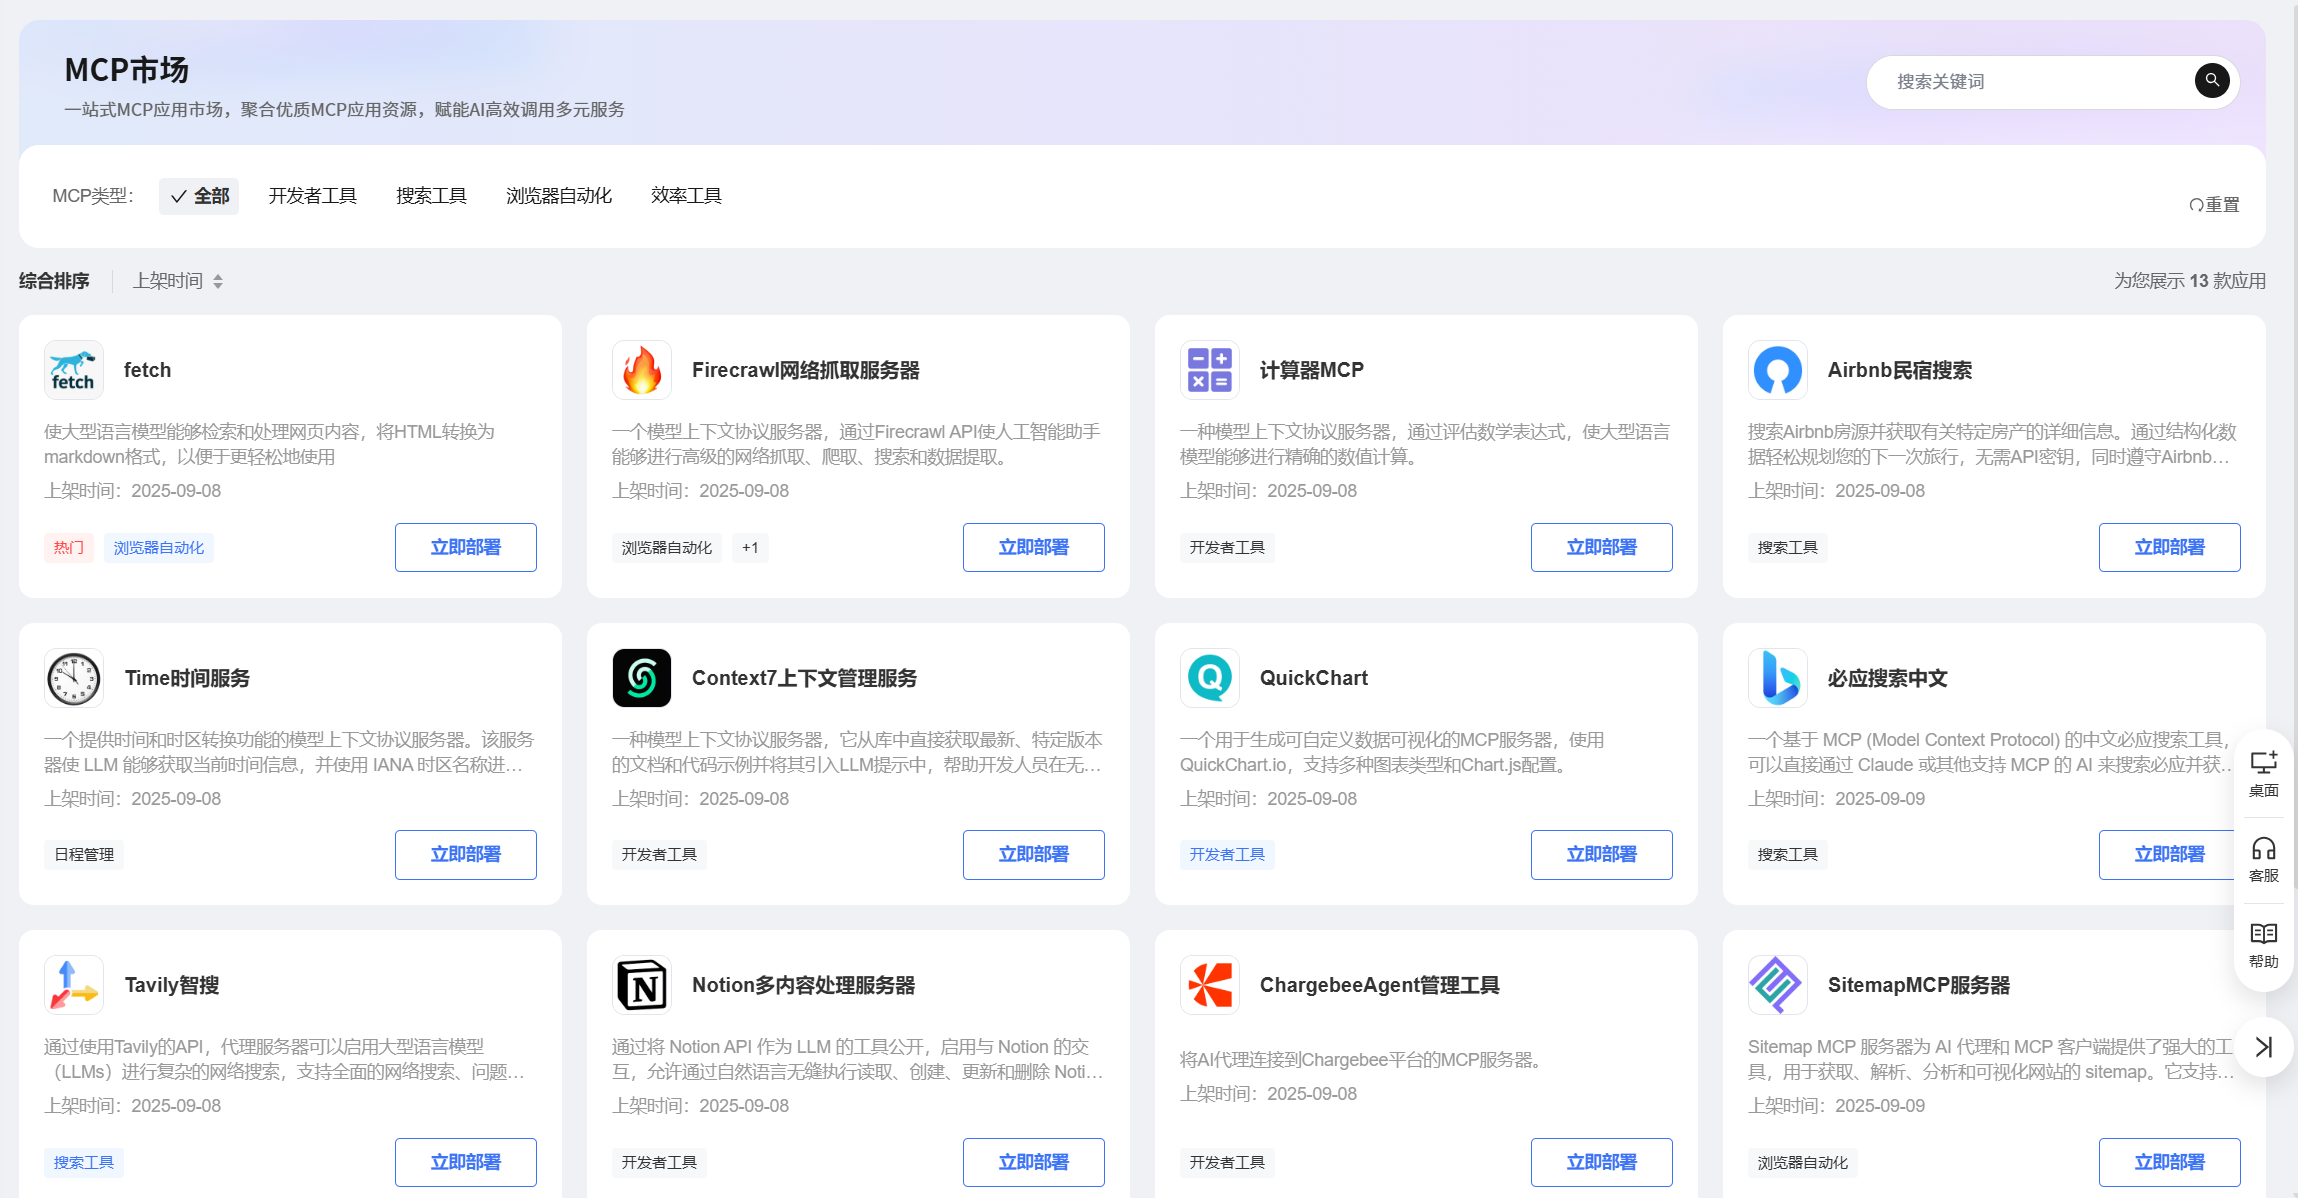Click the calculator MCP icon
Screen dimensions: 2298x1198
pyautogui.click(x=1209, y=370)
